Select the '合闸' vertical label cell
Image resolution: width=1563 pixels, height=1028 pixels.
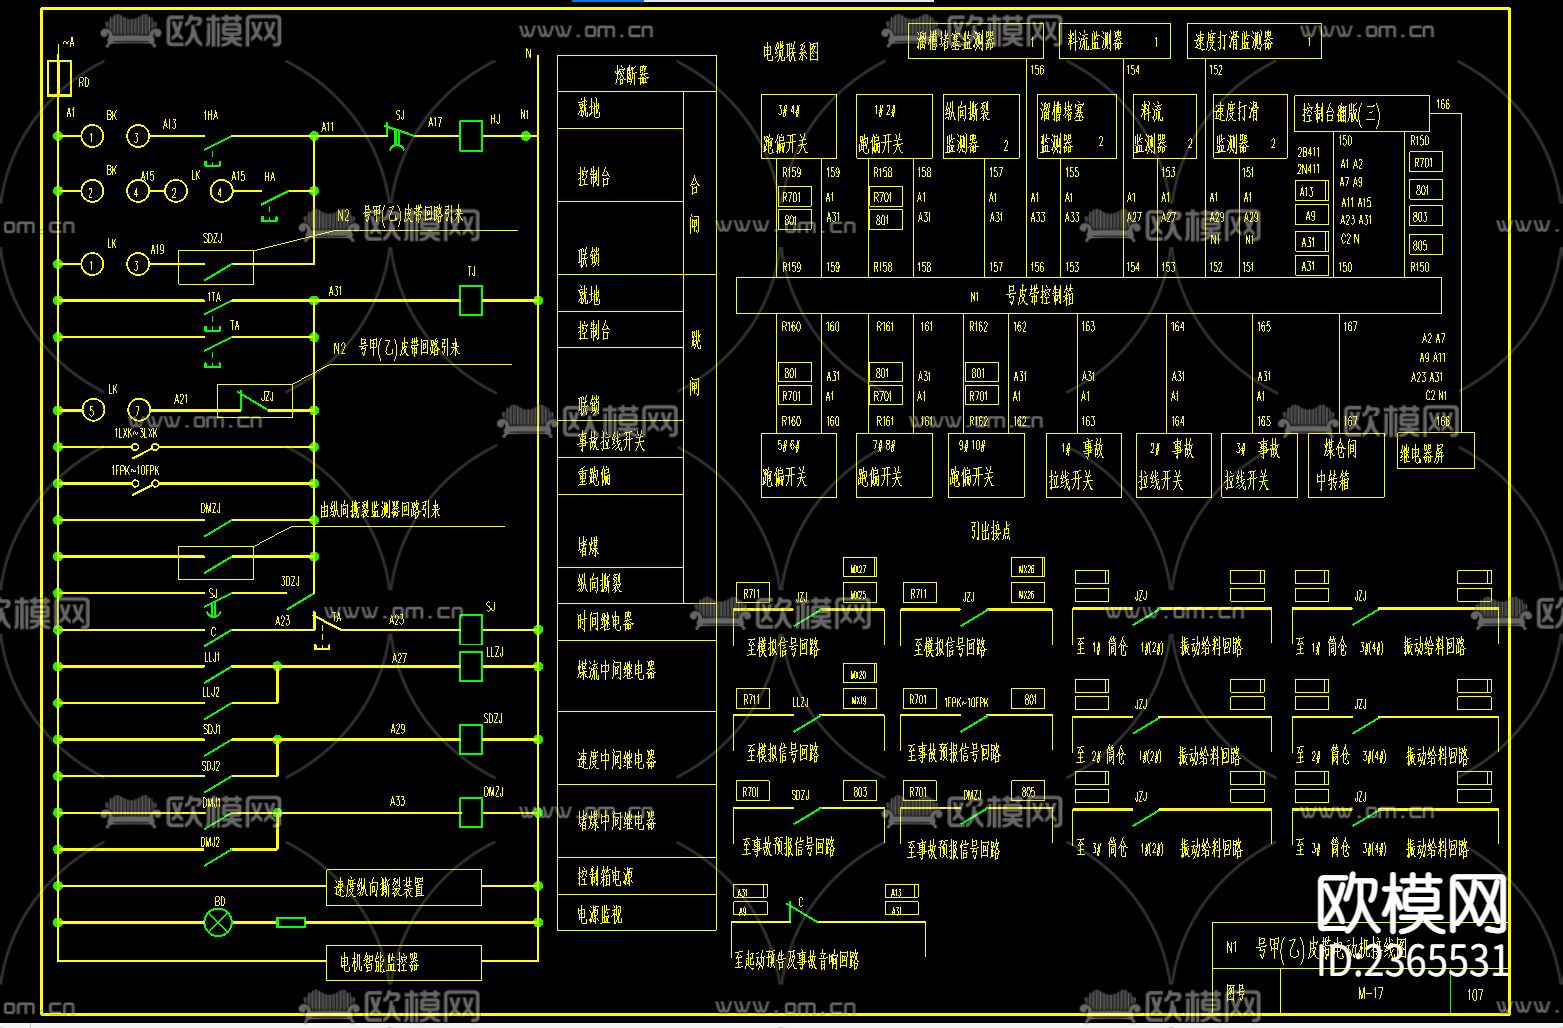click(x=700, y=183)
